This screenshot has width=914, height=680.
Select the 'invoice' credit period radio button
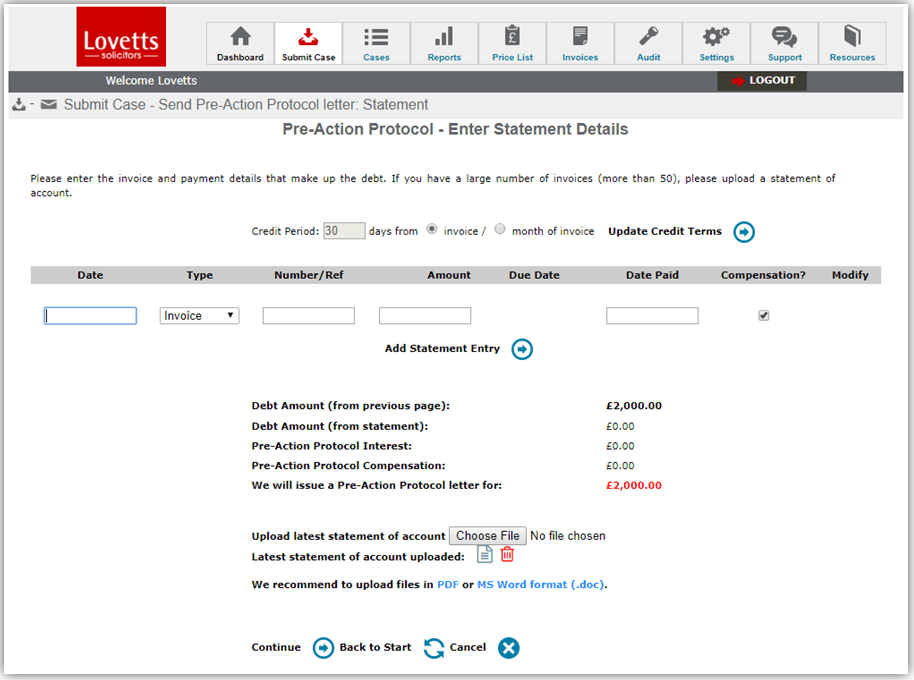click(432, 229)
